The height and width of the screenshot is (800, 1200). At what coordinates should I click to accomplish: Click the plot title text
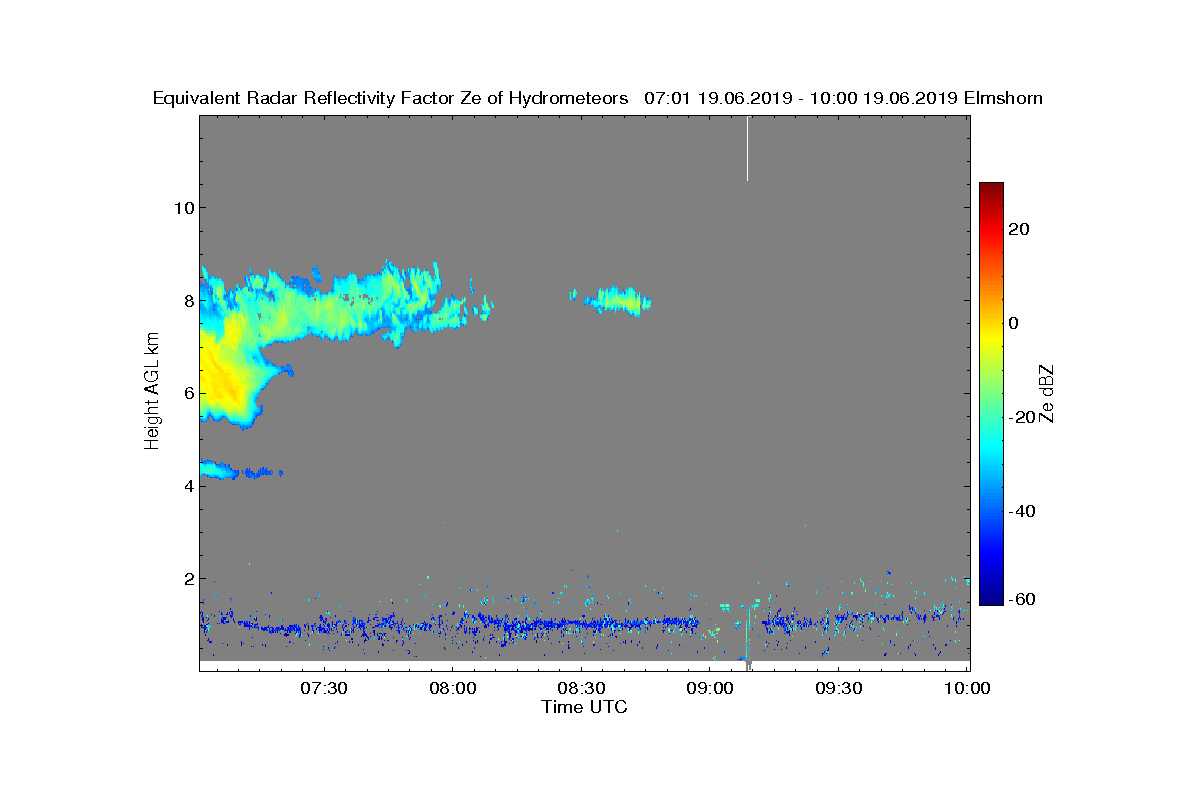[x=598, y=98]
